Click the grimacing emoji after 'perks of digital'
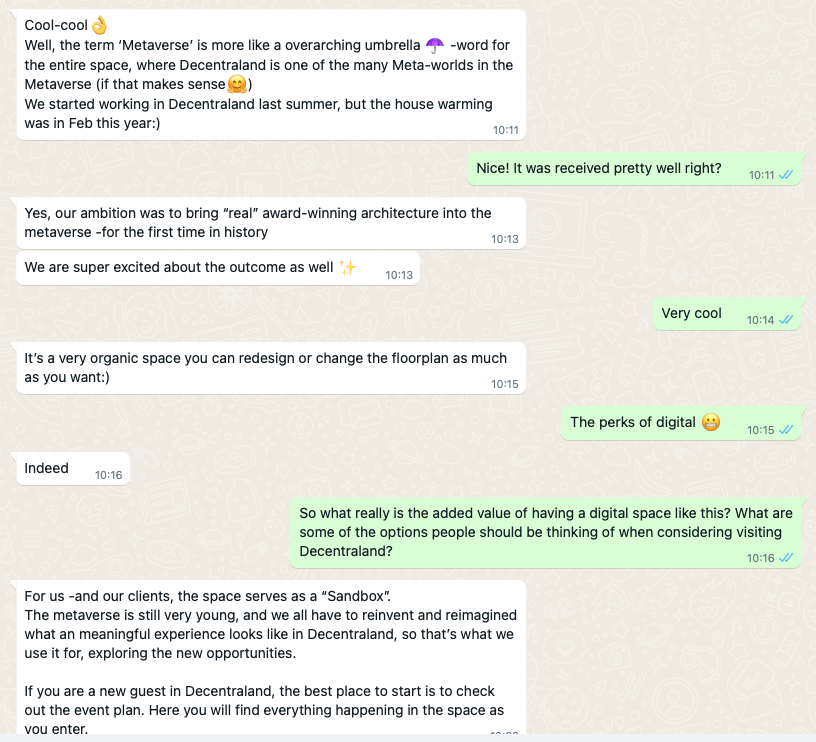This screenshot has width=816, height=742. pyautogui.click(x=711, y=422)
